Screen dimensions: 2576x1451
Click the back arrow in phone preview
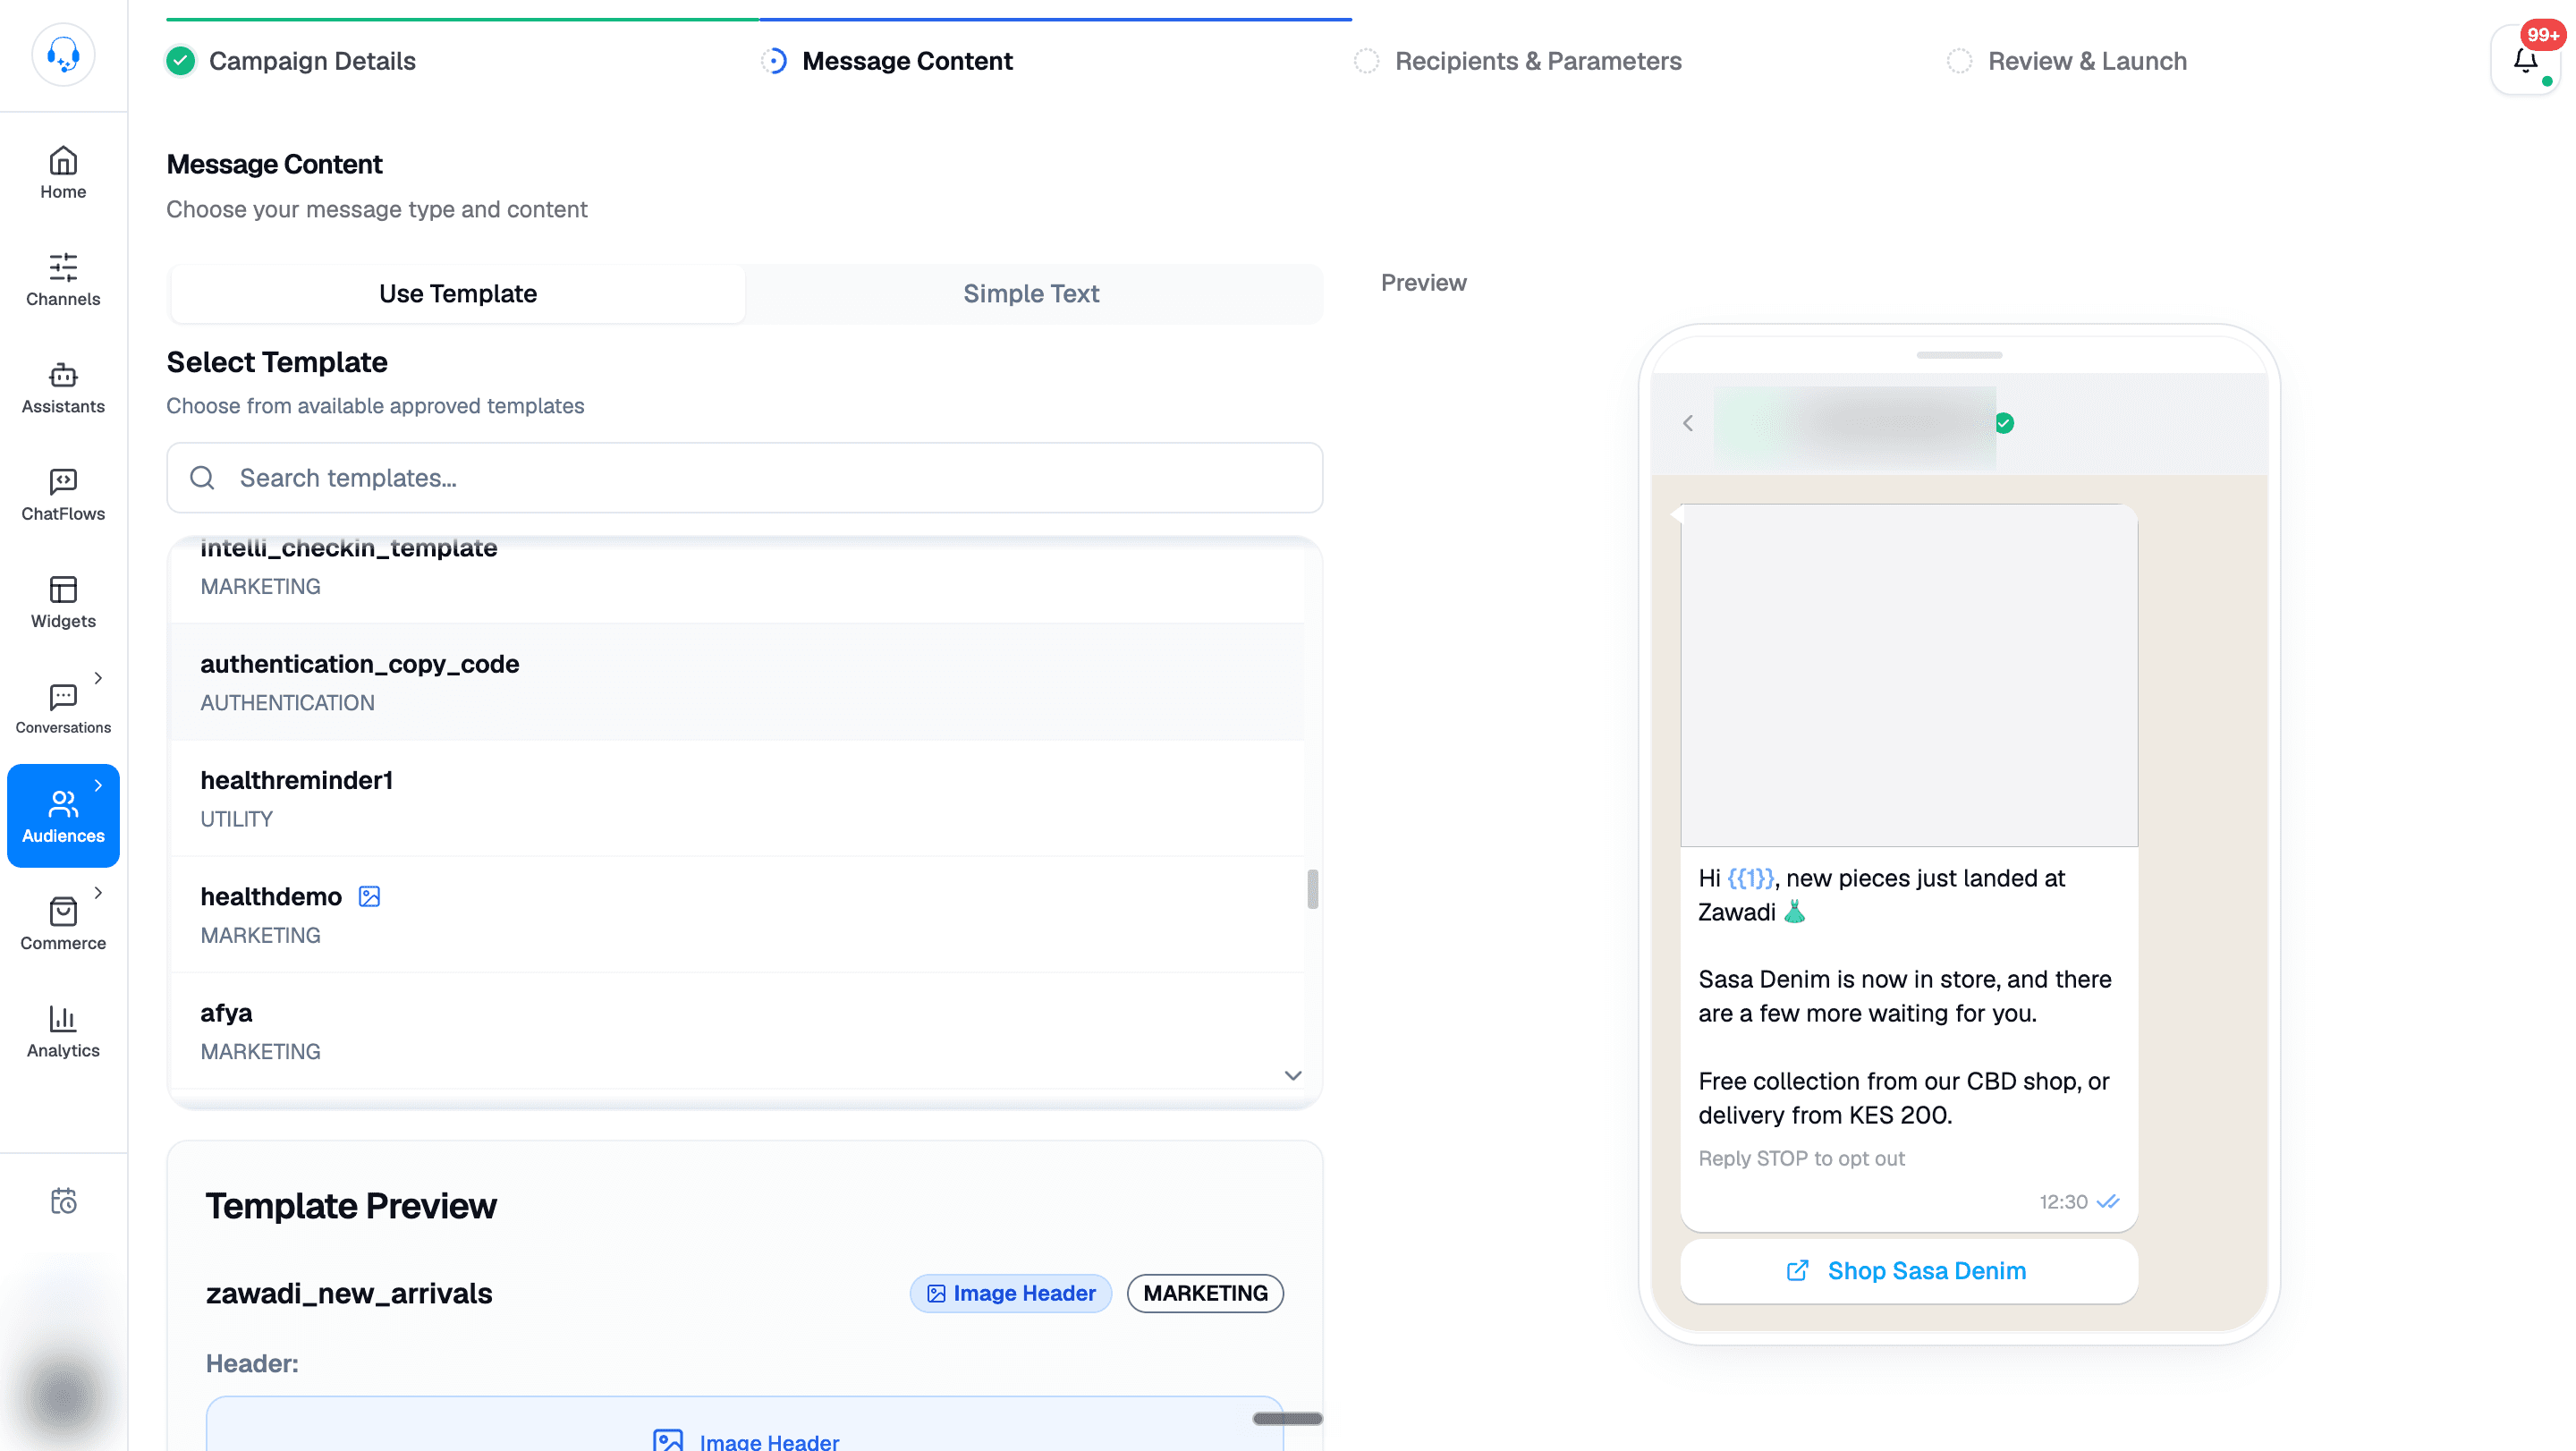pos(1688,423)
